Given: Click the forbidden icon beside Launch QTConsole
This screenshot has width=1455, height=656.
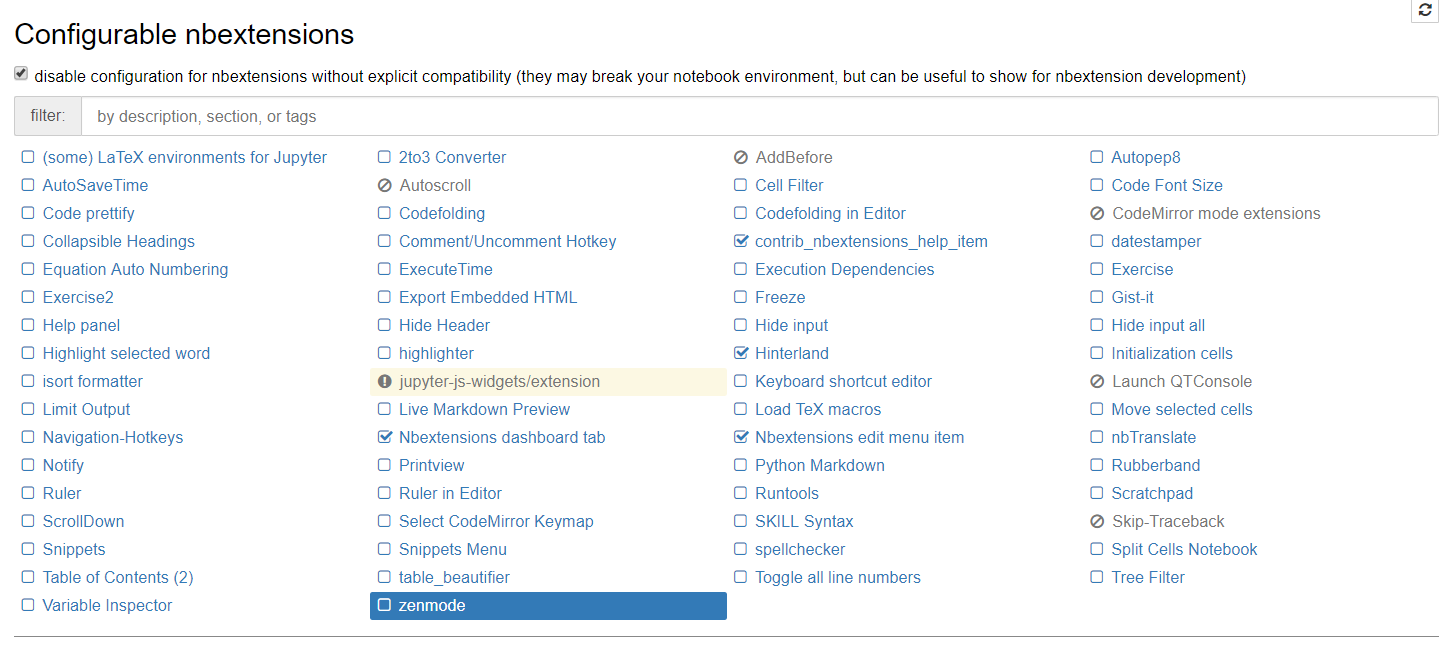Looking at the screenshot, I should coord(1097,382).
